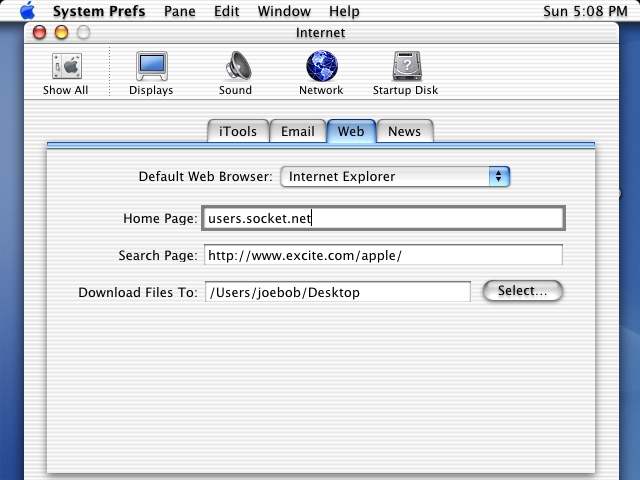This screenshot has height=480, width=640.
Task: Open the System Prefs menu
Action: (98, 11)
